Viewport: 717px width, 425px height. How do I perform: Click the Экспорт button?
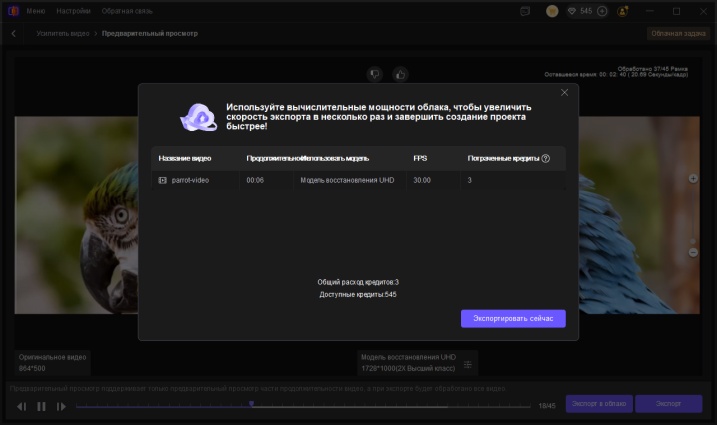[x=669, y=404]
